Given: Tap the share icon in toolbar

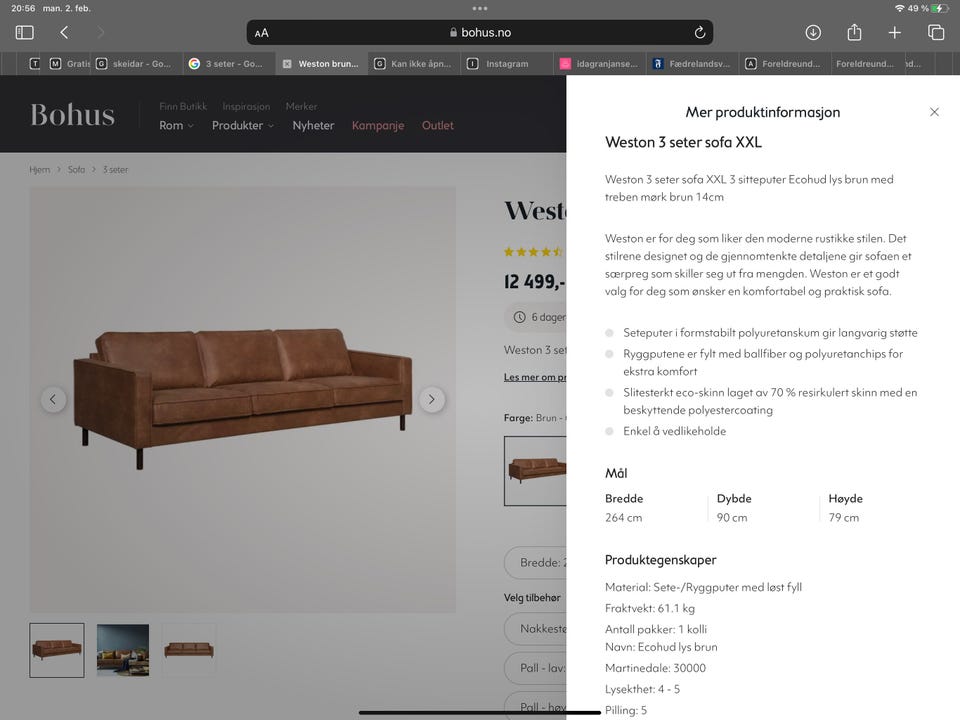Looking at the screenshot, I should pos(854,32).
